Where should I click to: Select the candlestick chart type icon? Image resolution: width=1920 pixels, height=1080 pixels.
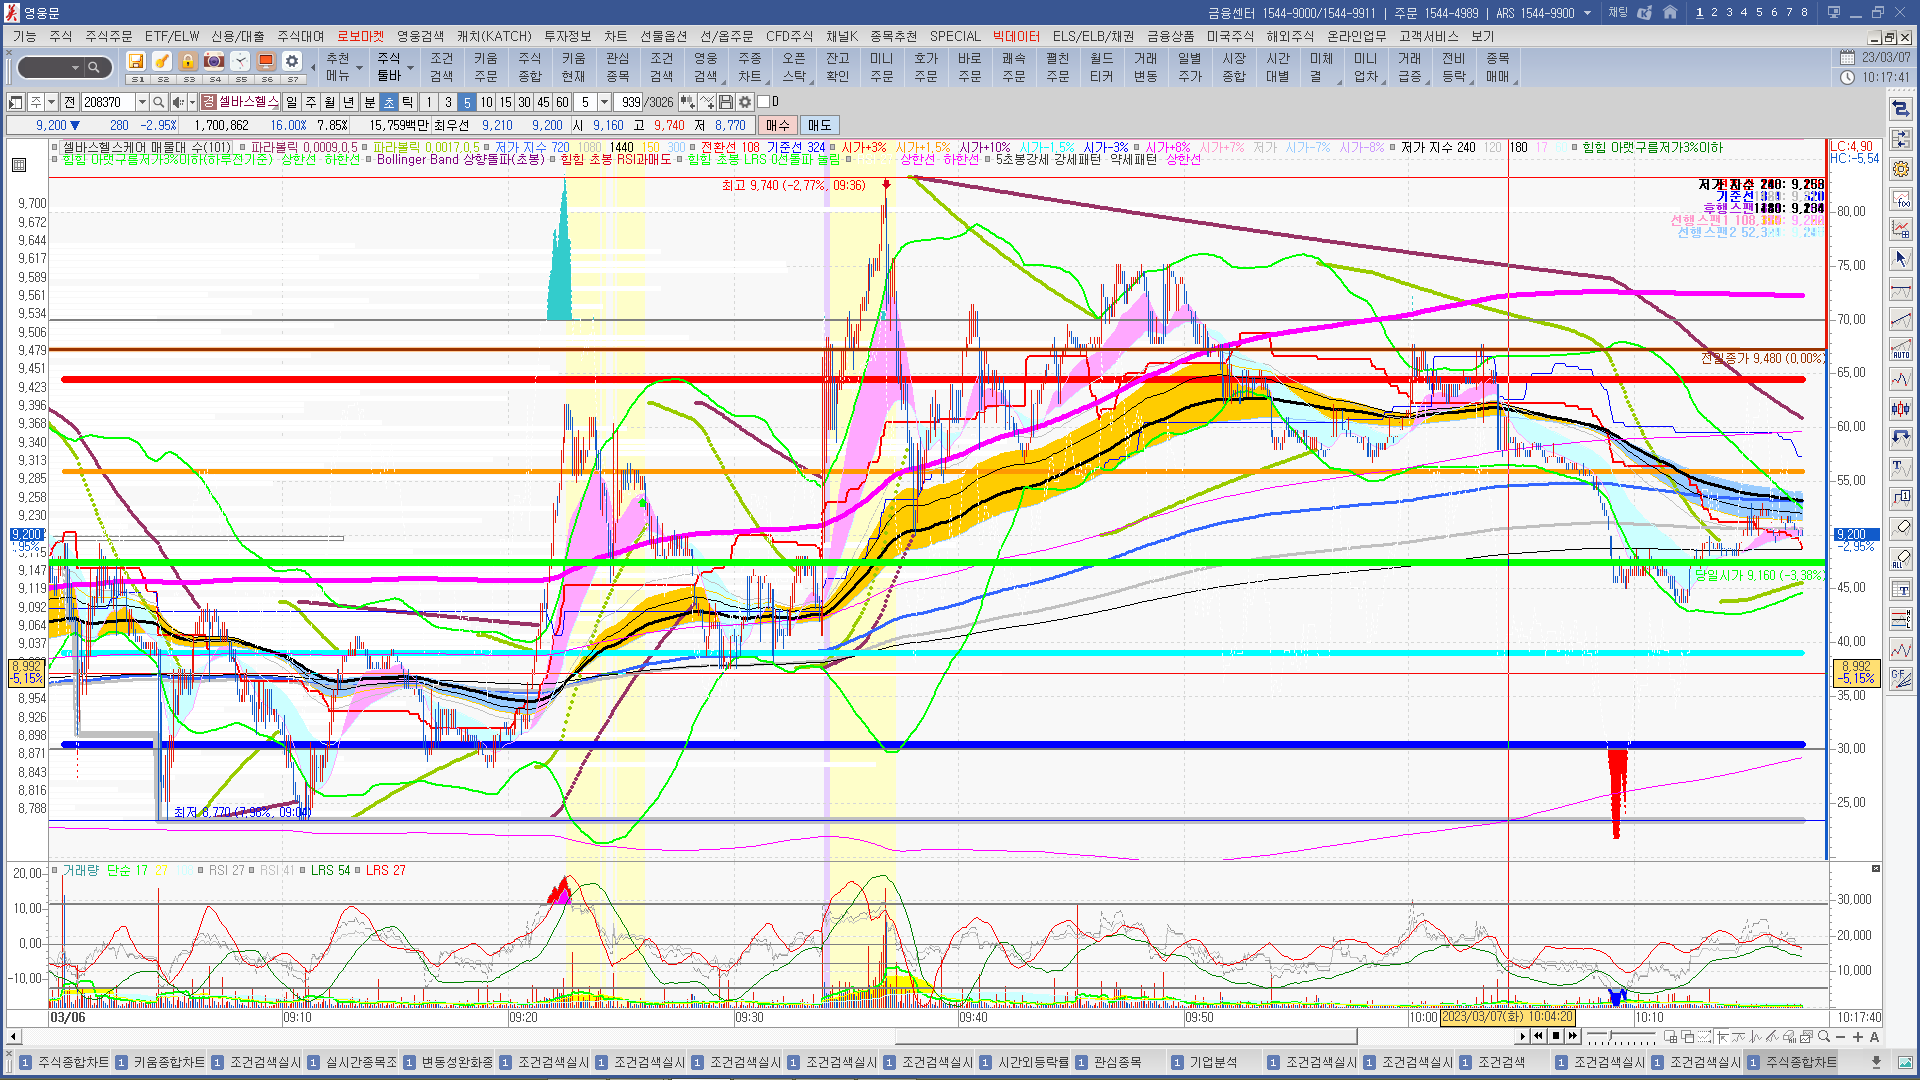click(1901, 409)
